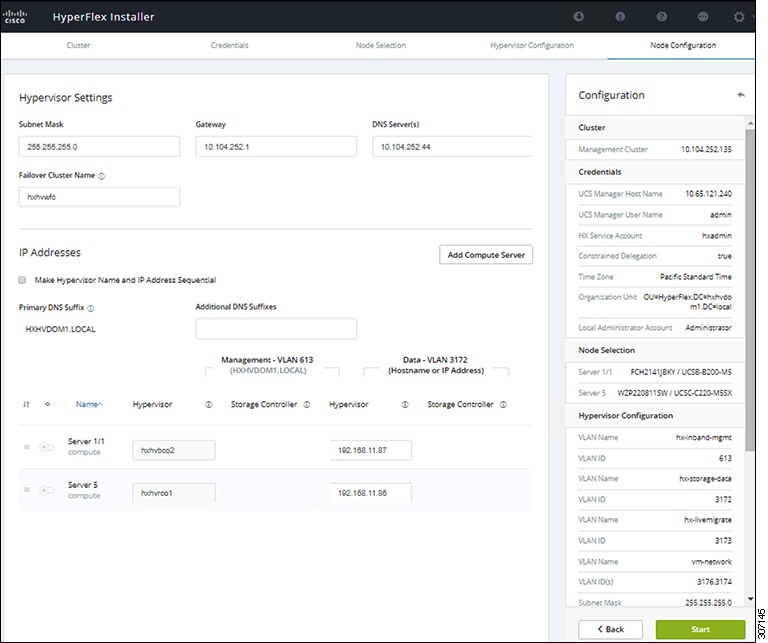Click the HyperFlex Installer title

coord(103,17)
